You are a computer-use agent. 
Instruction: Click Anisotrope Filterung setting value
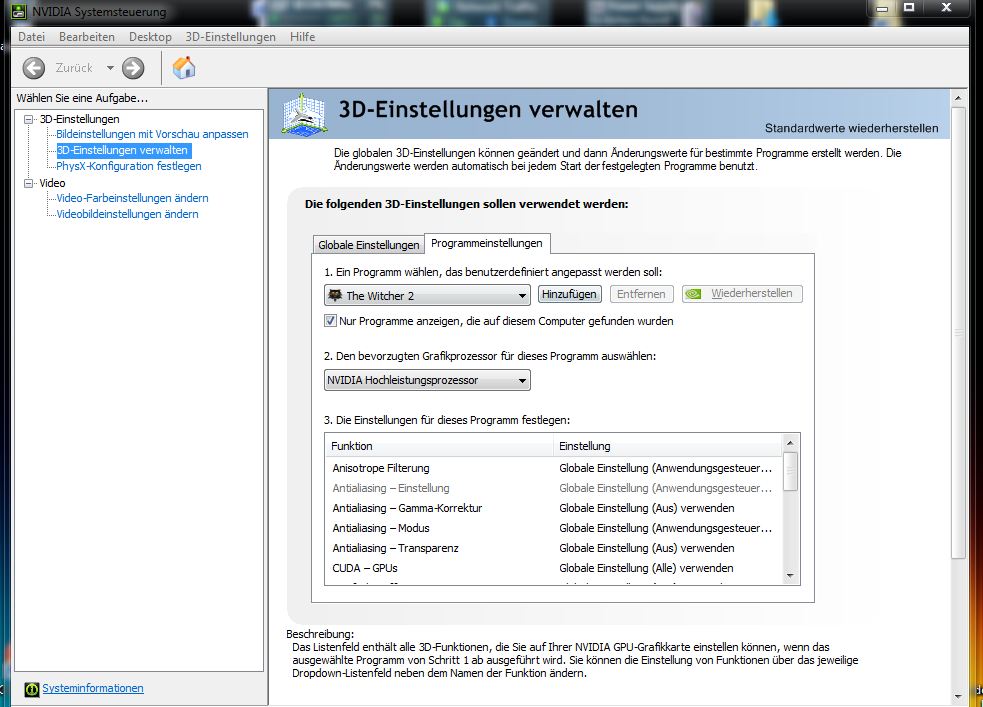(665, 468)
